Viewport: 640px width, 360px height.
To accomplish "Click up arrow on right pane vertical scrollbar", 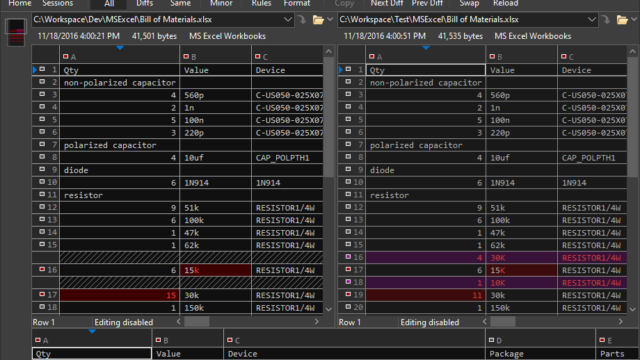I will click(x=633, y=52).
